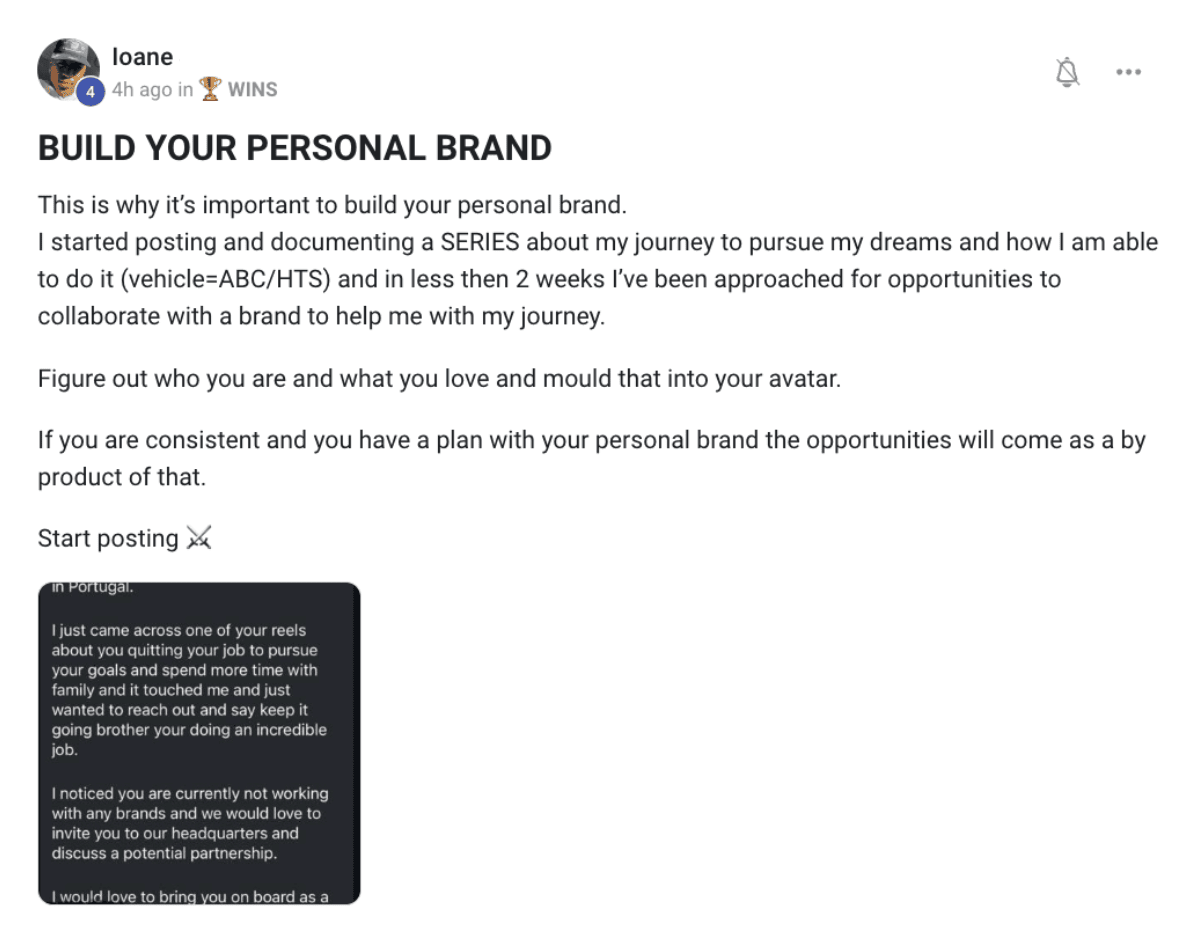Viewport: 1188px width, 930px height.
Task: Click the 'Figure out who you are' paragraph
Action: click(x=439, y=378)
